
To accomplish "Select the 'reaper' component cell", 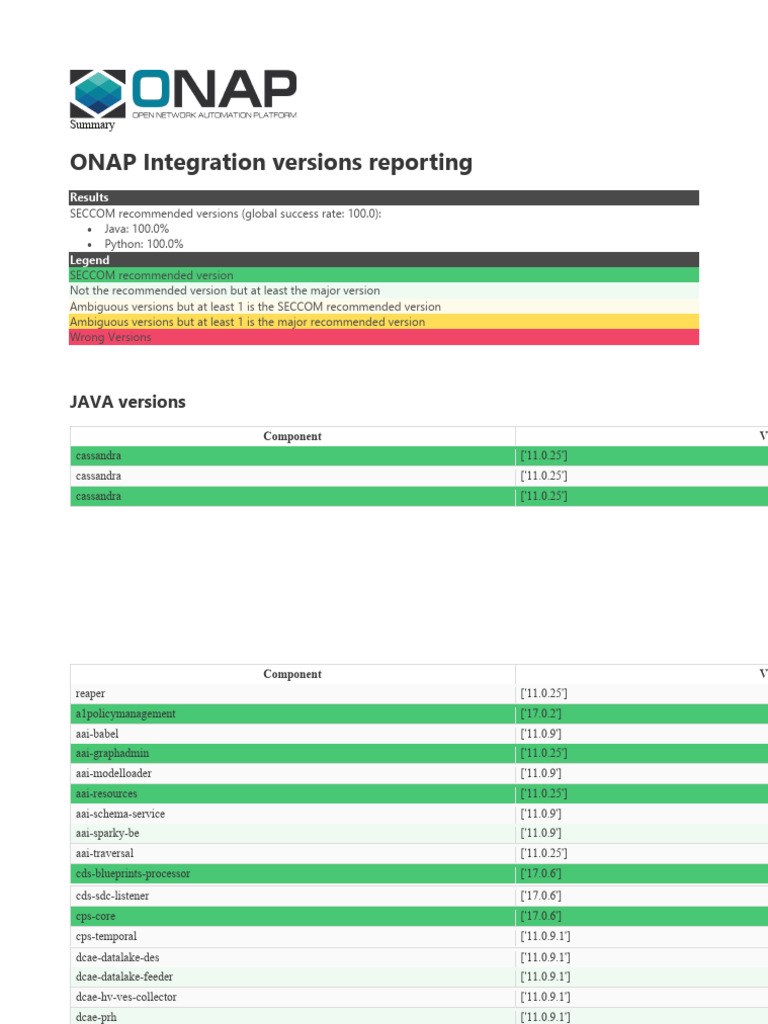I will (293, 694).
